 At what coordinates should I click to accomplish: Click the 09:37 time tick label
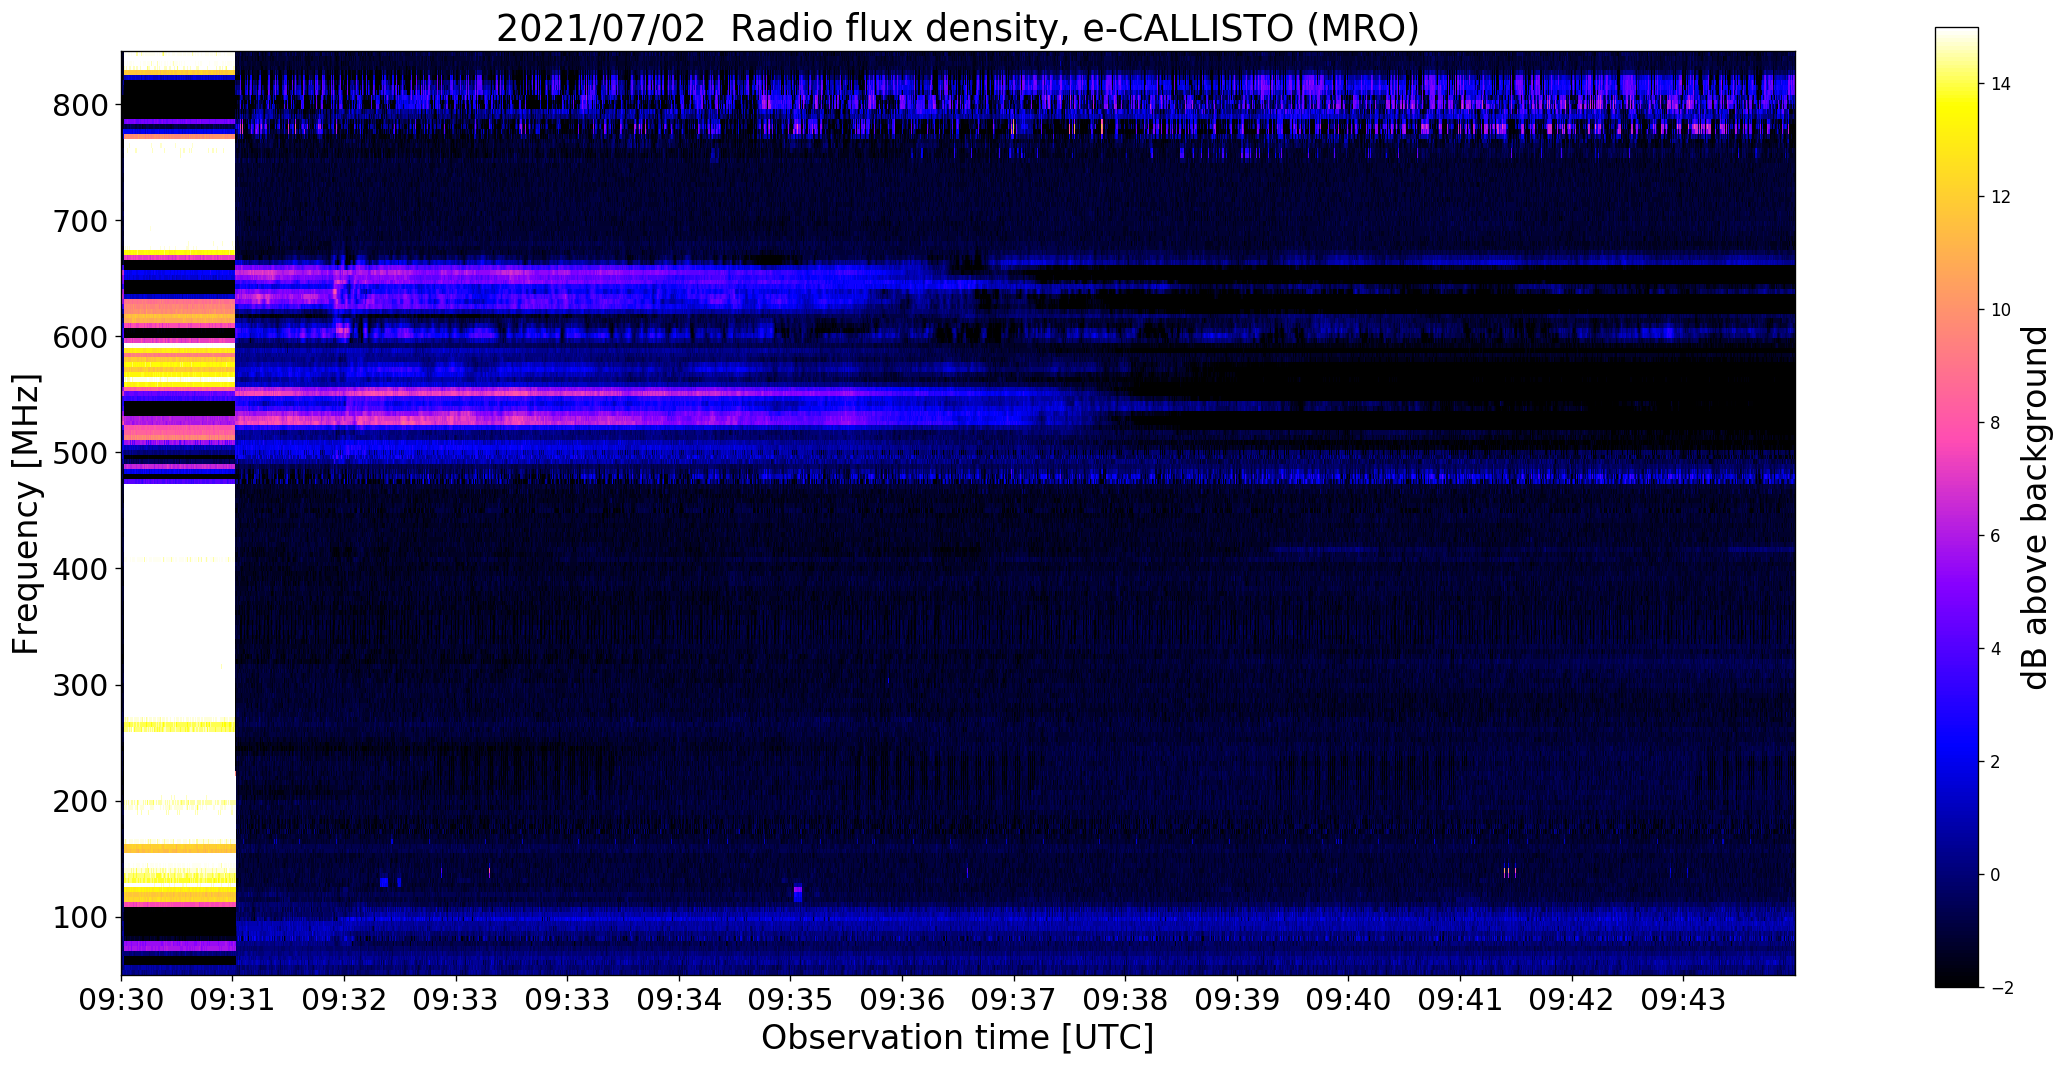click(1014, 1001)
